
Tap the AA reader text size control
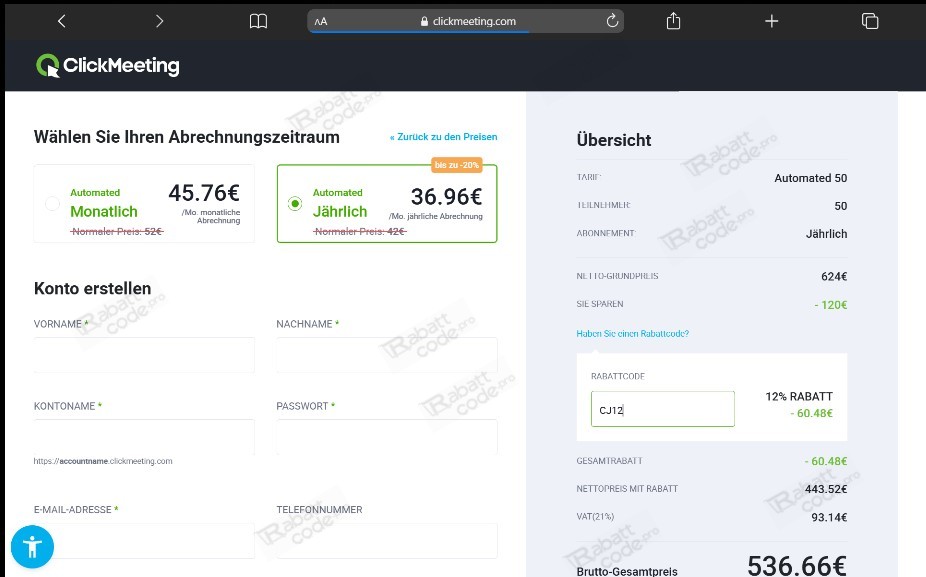coord(321,22)
